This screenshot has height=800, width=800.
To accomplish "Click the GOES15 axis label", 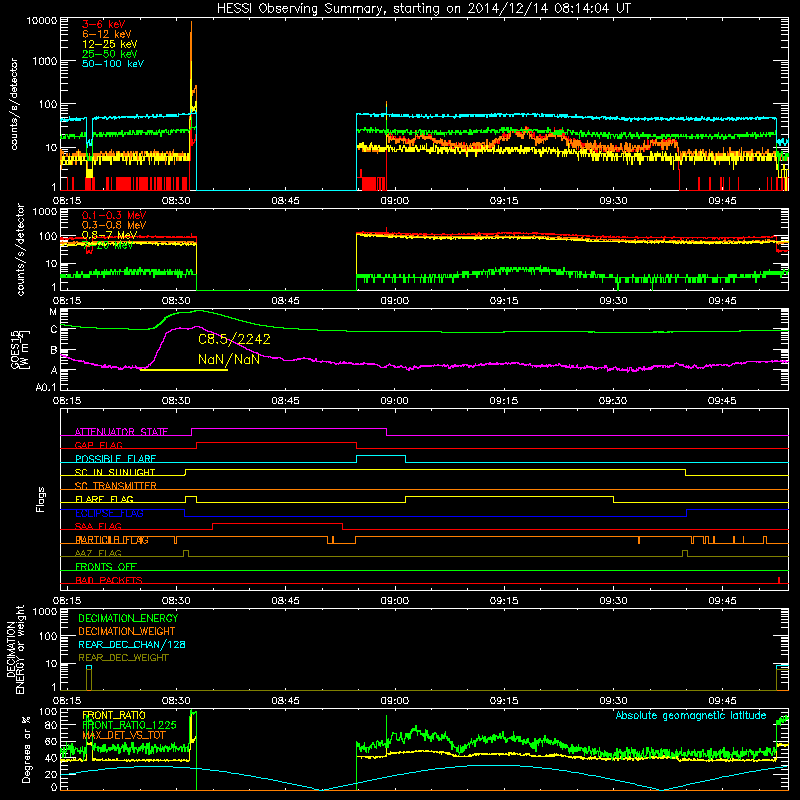I will (x=15, y=349).
